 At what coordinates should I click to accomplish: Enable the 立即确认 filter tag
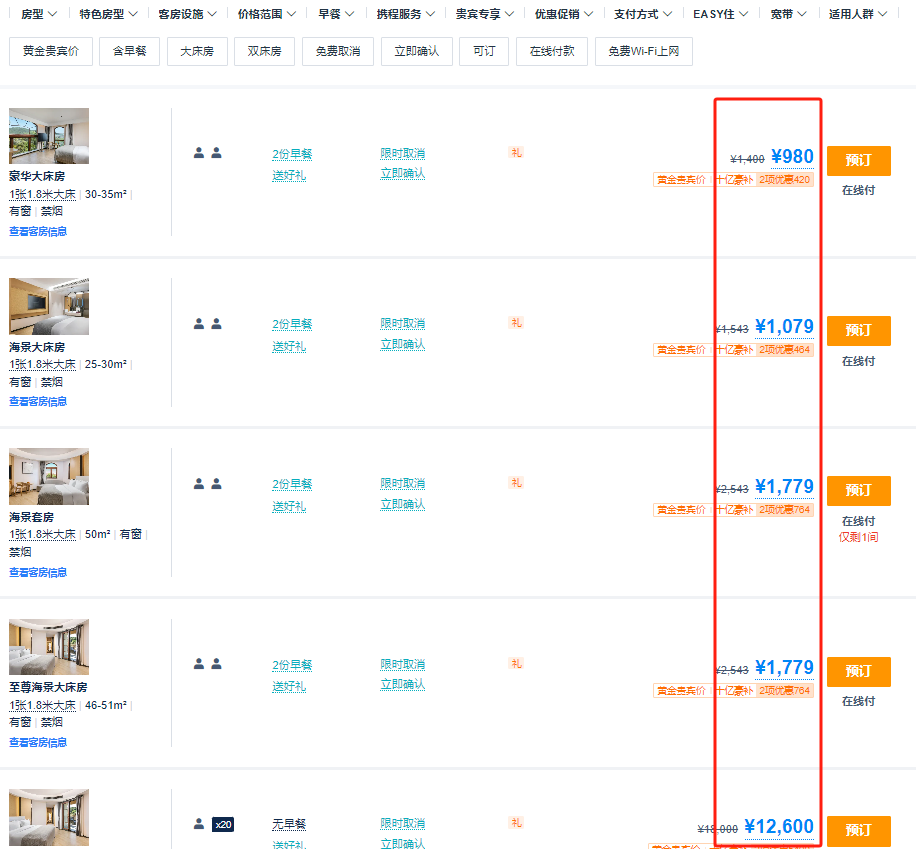417,51
